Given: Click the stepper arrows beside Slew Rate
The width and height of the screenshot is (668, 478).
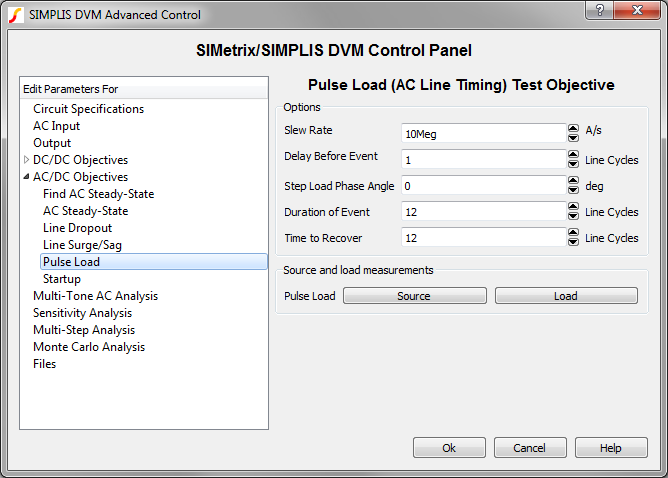Looking at the screenshot, I should click(x=573, y=132).
